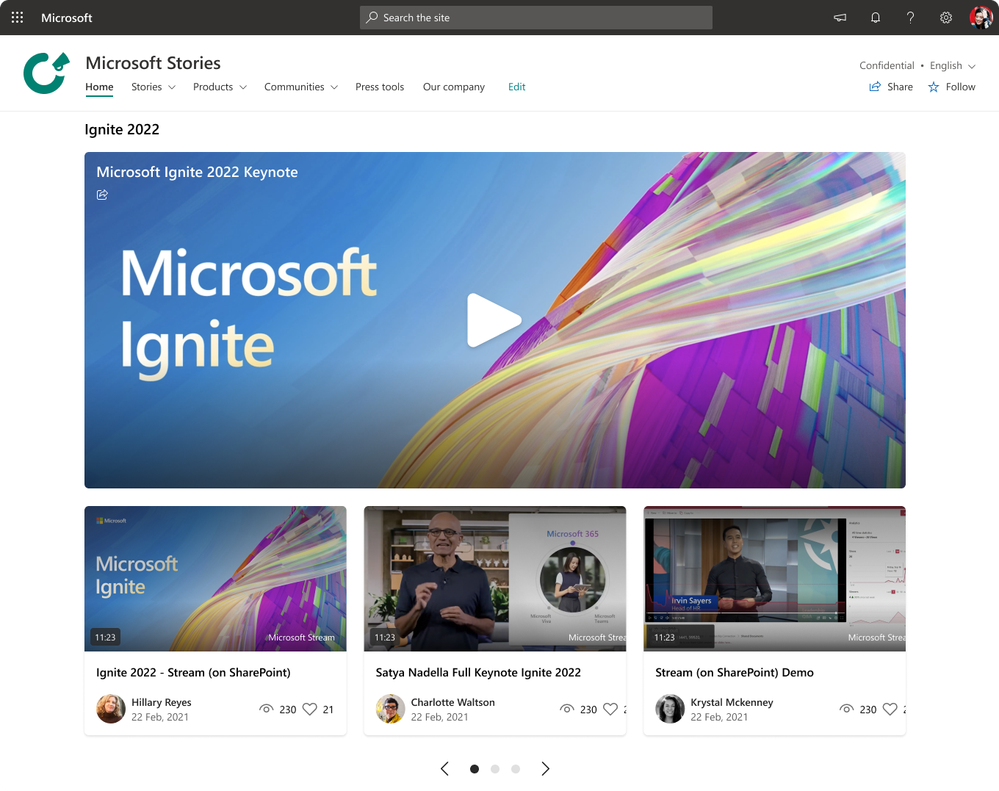Click the Share button
The width and height of the screenshot is (999, 791).
pos(891,87)
